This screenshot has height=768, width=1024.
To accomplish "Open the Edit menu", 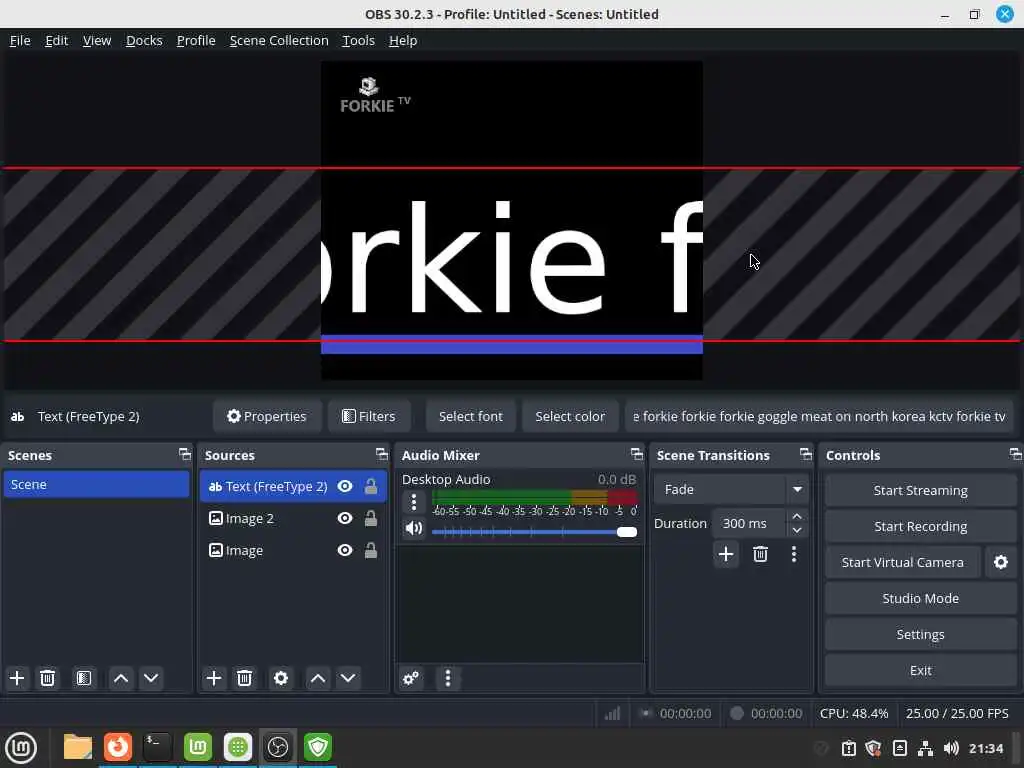I will [x=57, y=40].
